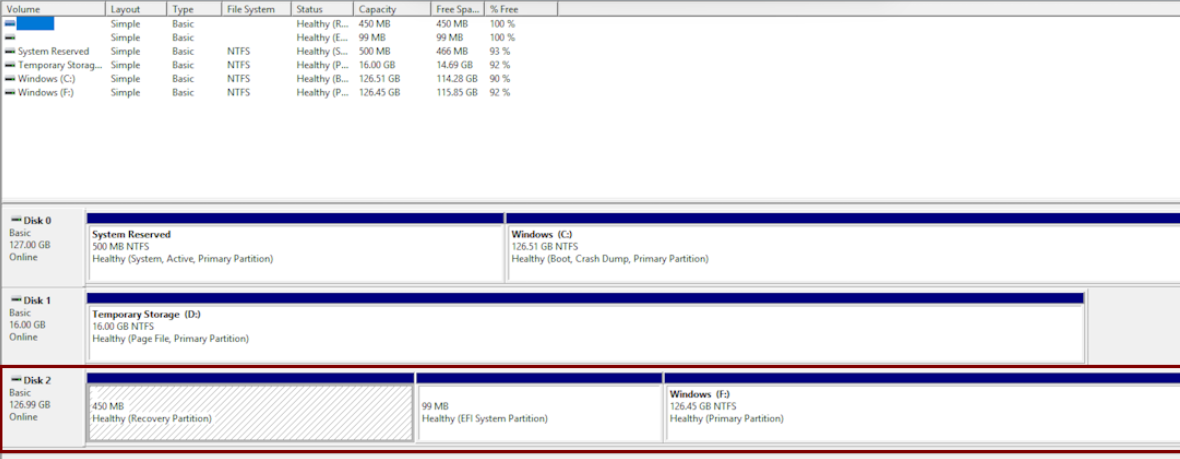Sort by the Capacity column header
This screenshot has height=459, width=1180.
coord(392,9)
